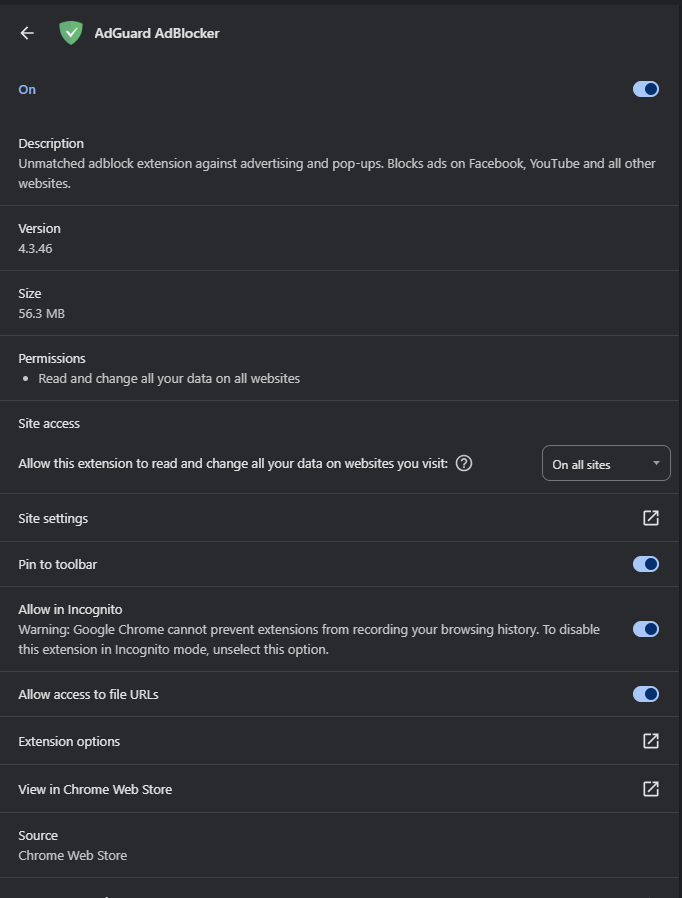Open the Chrome Web Store external-link icon

pyautogui.click(x=650, y=789)
